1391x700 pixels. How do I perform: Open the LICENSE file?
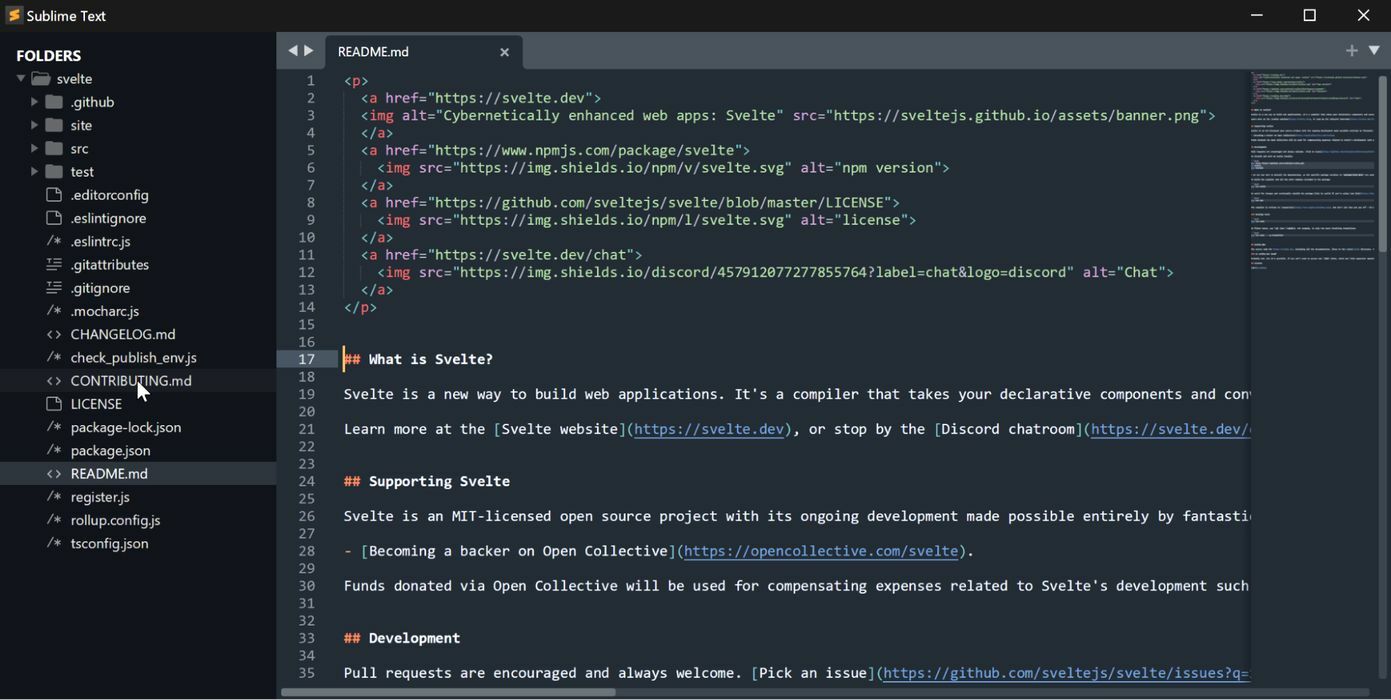pos(96,404)
